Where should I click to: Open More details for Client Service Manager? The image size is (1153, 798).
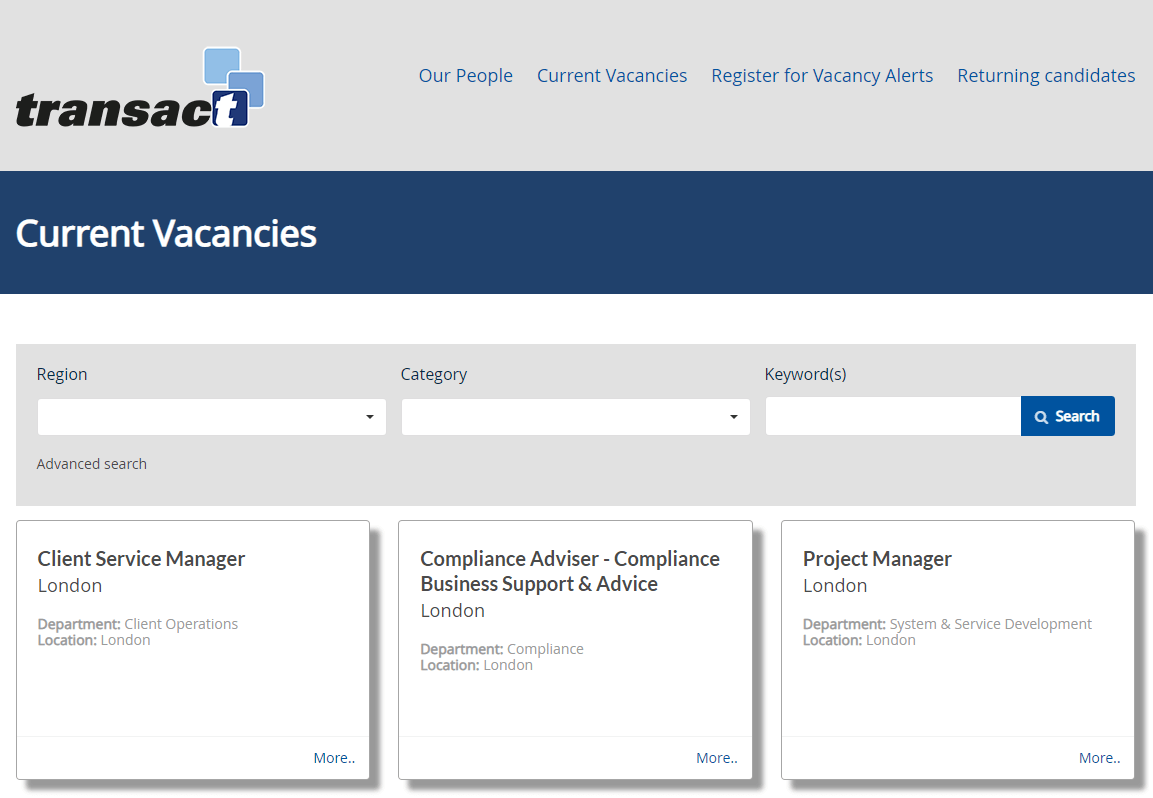coord(334,757)
